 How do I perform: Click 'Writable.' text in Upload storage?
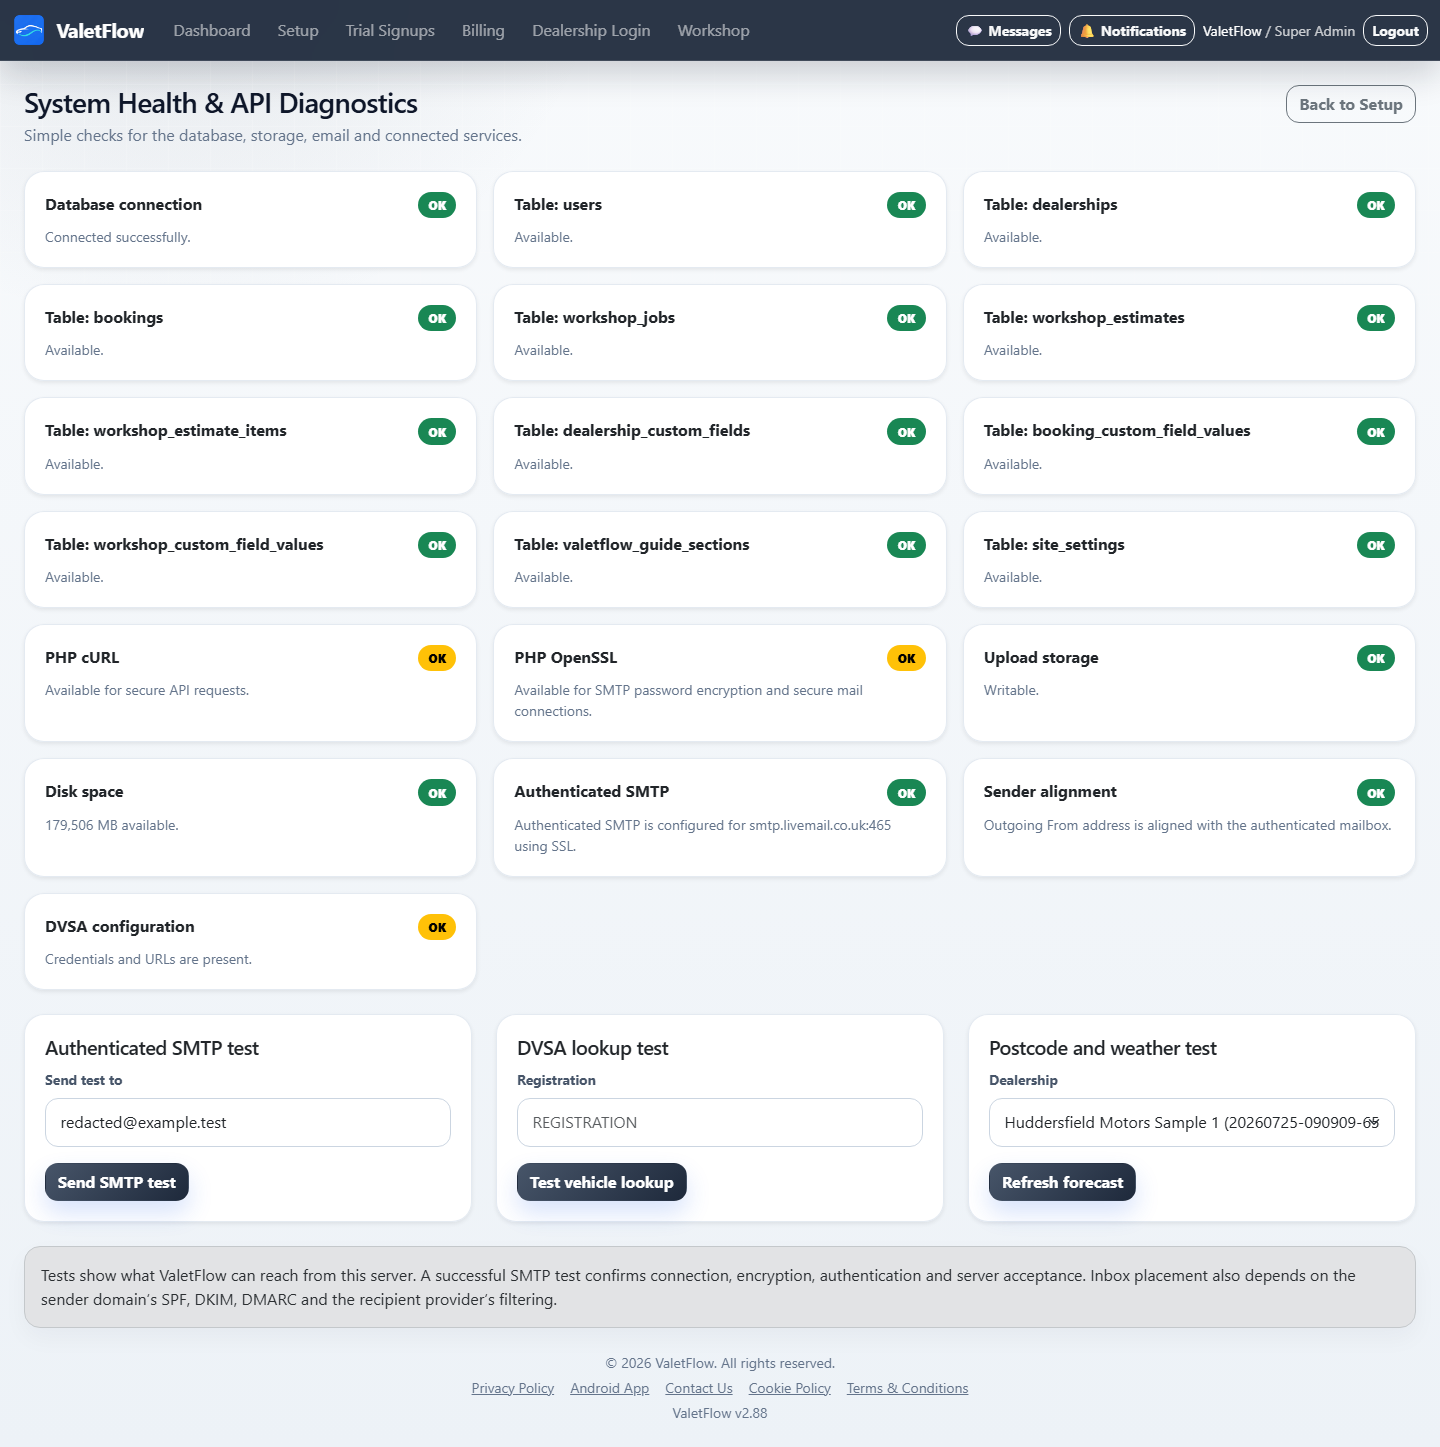click(x=1011, y=690)
